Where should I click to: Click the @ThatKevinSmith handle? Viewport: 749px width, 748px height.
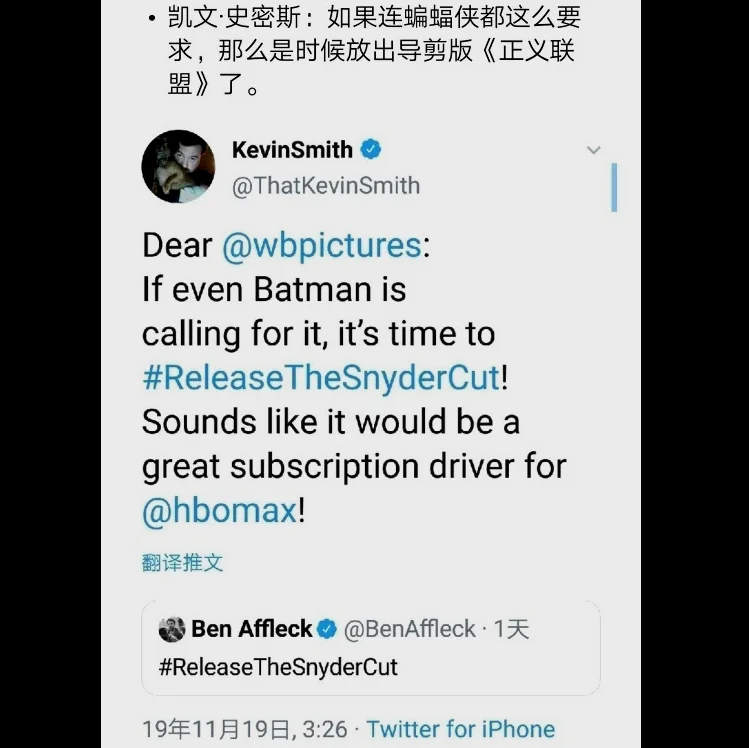[326, 186]
